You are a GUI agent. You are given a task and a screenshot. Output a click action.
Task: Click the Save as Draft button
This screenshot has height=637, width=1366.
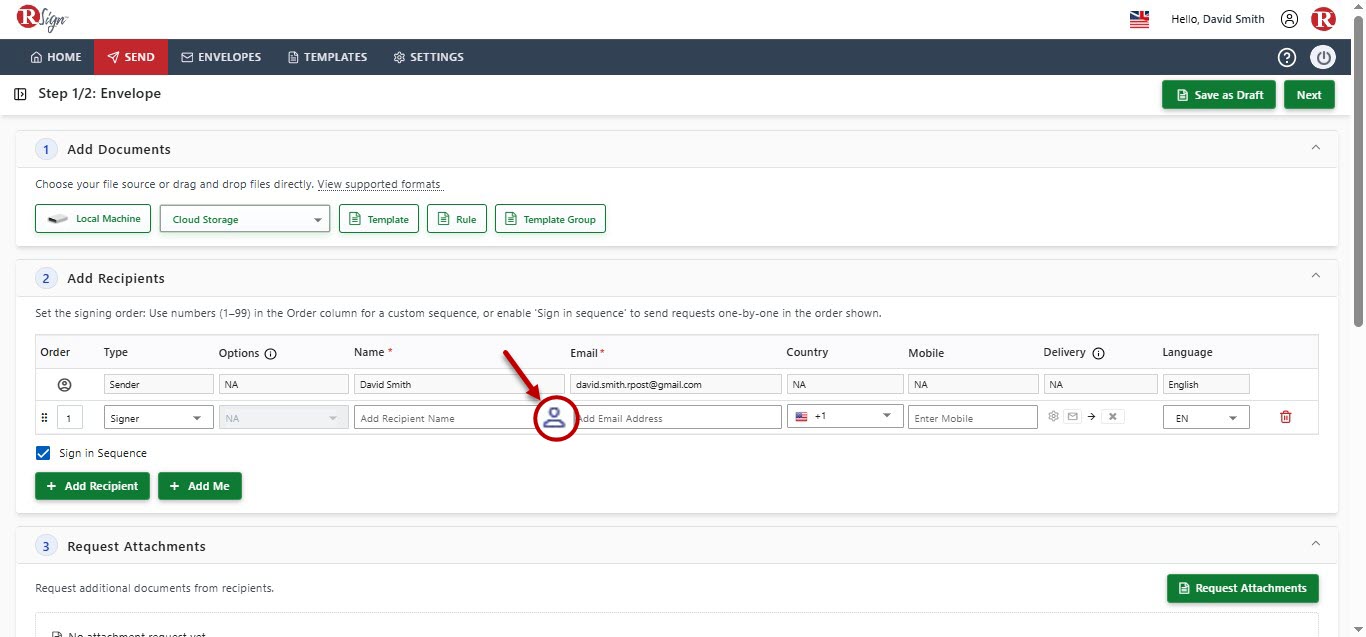click(x=1218, y=95)
